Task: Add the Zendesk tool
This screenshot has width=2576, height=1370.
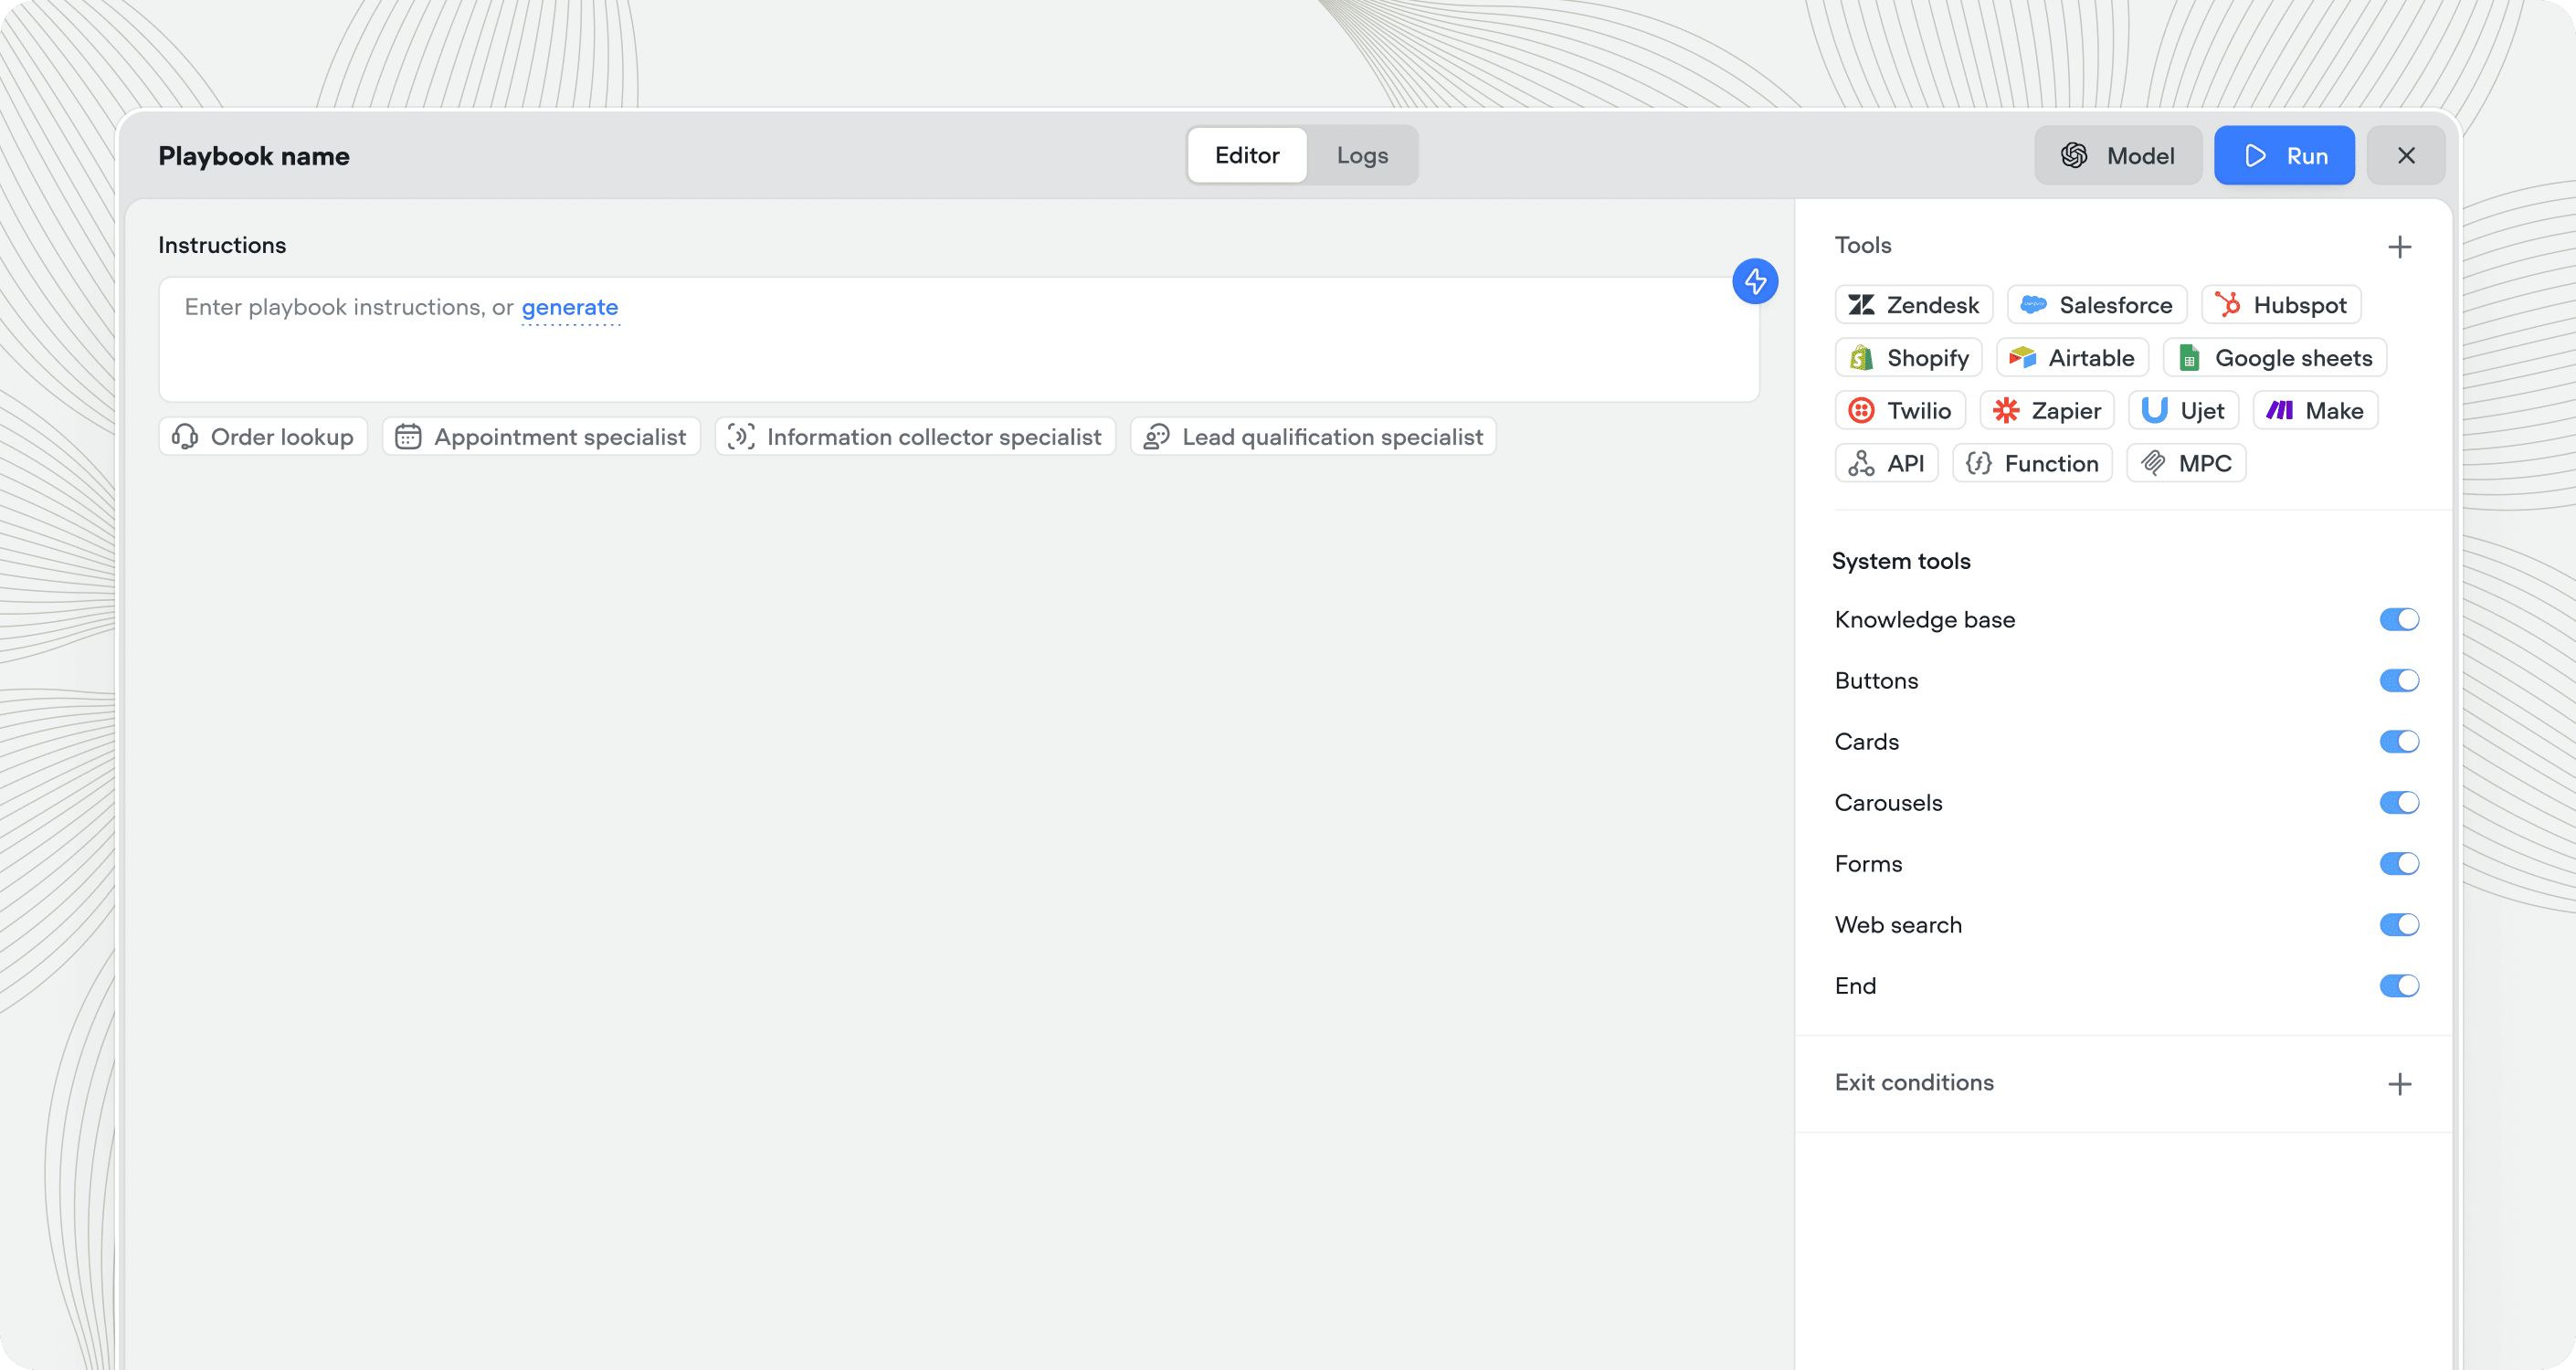Action: (x=1913, y=305)
